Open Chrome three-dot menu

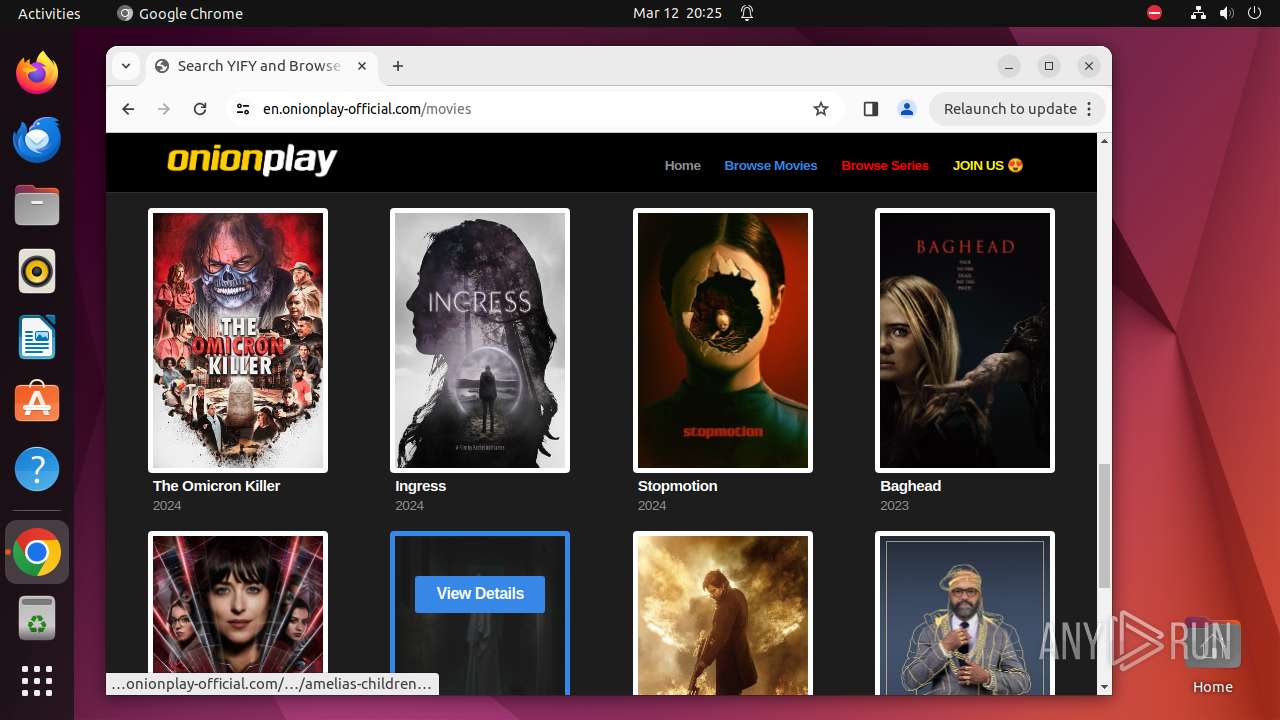click(x=1089, y=109)
